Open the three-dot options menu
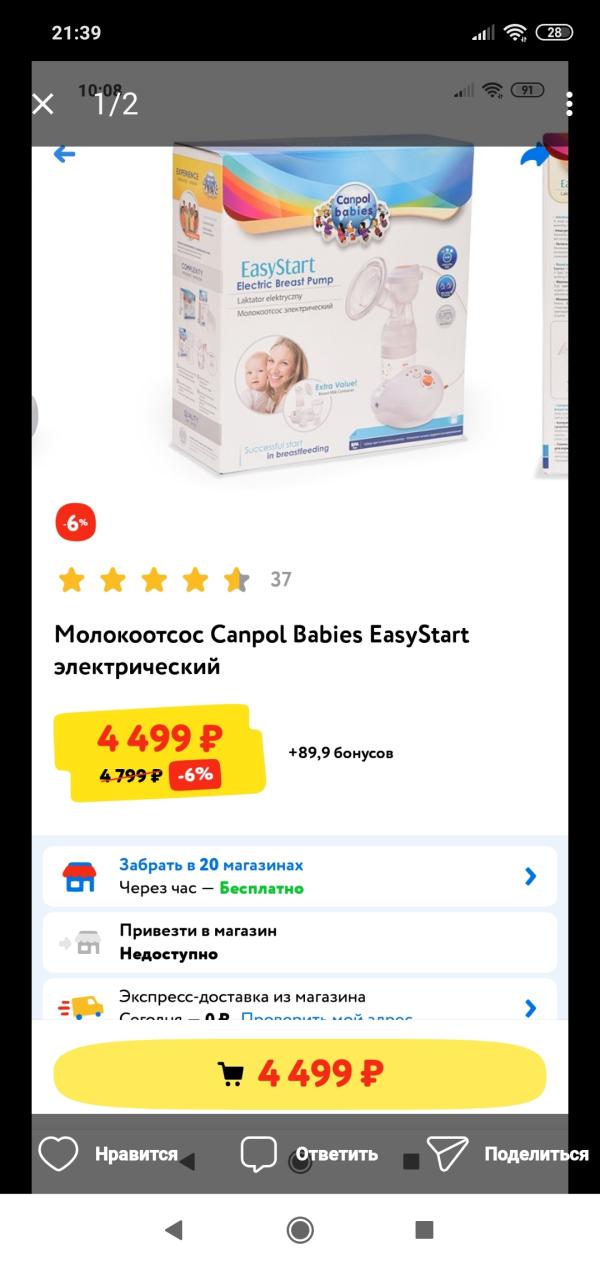Image resolution: width=600 pixels, height=1266 pixels. 568,104
